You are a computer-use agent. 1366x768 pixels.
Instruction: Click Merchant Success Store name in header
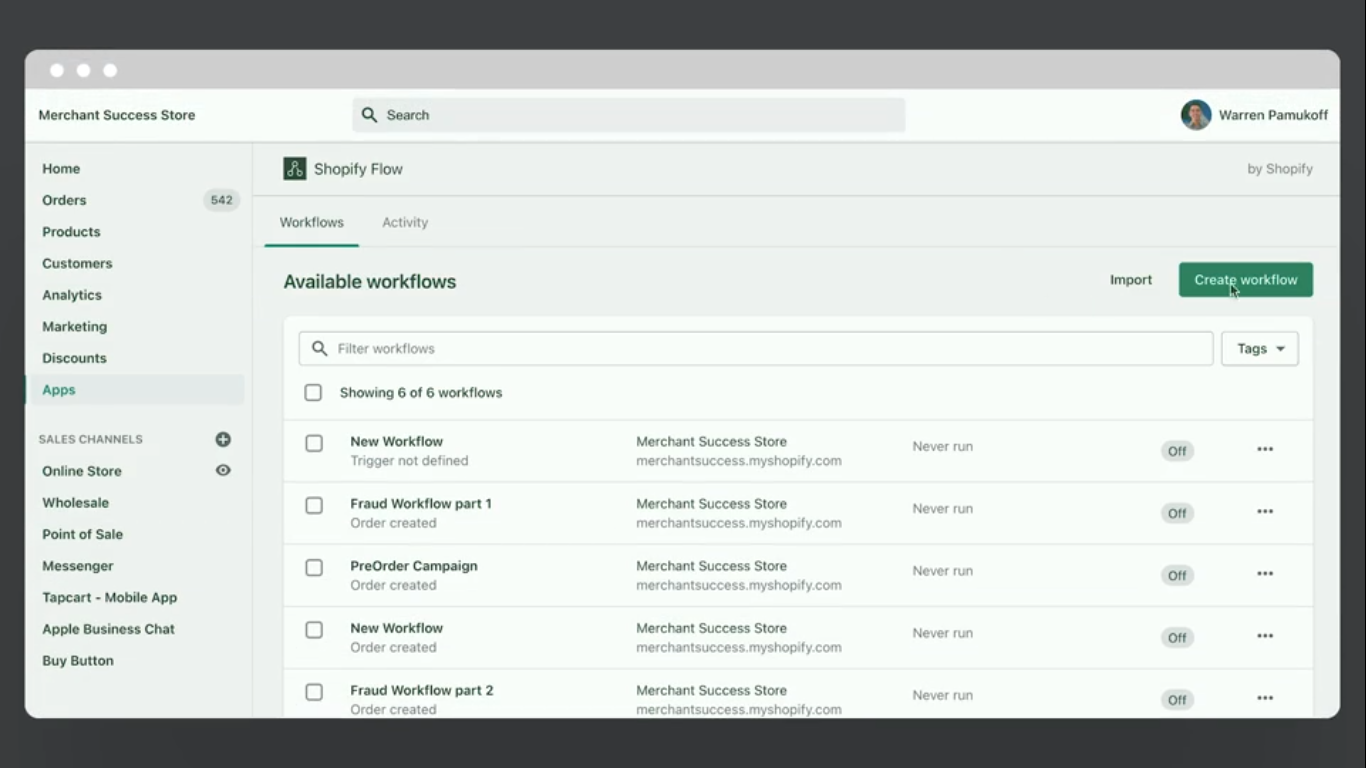117,115
